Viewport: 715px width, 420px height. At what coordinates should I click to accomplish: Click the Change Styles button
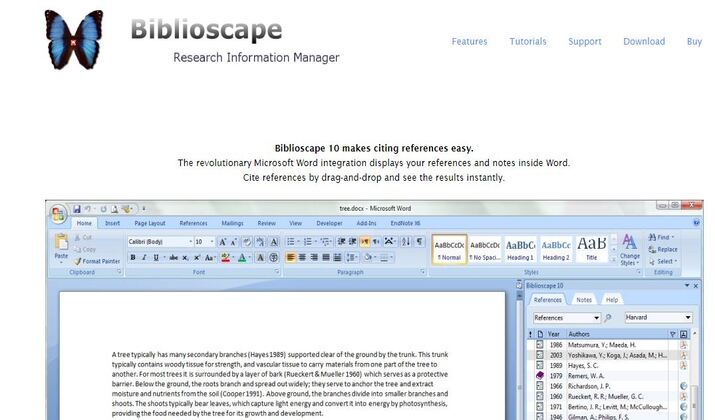(x=629, y=250)
